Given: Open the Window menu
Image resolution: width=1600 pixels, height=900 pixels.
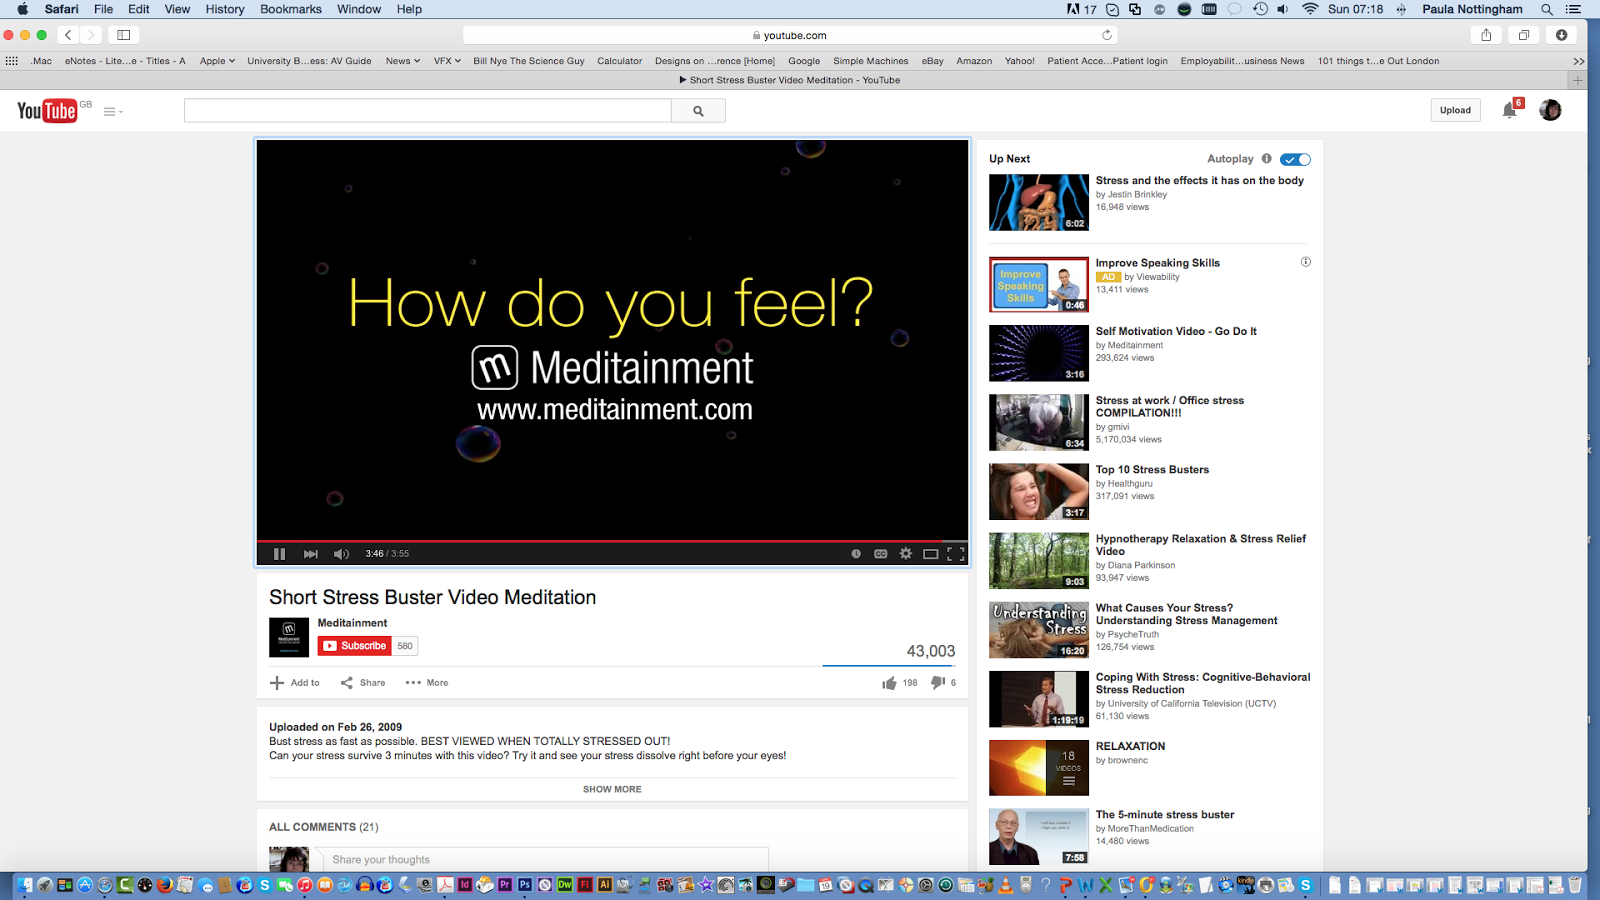Looking at the screenshot, I should point(359,9).
